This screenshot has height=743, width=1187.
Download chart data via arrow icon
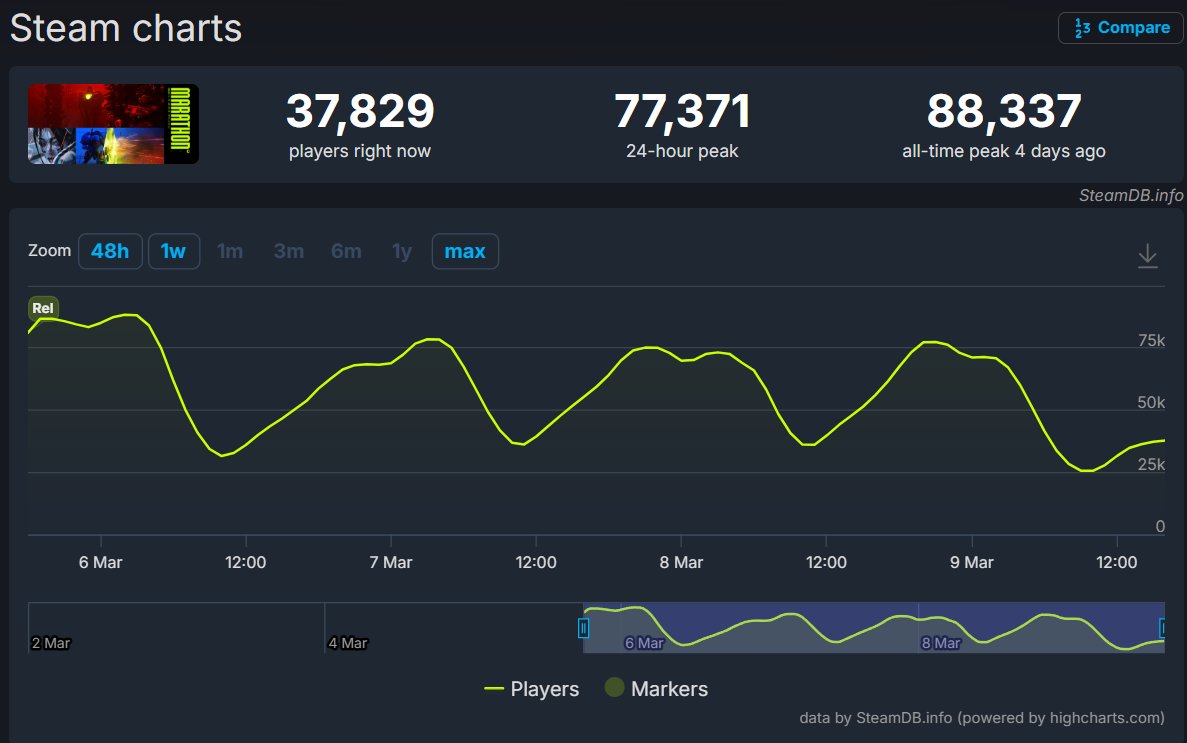1148,256
